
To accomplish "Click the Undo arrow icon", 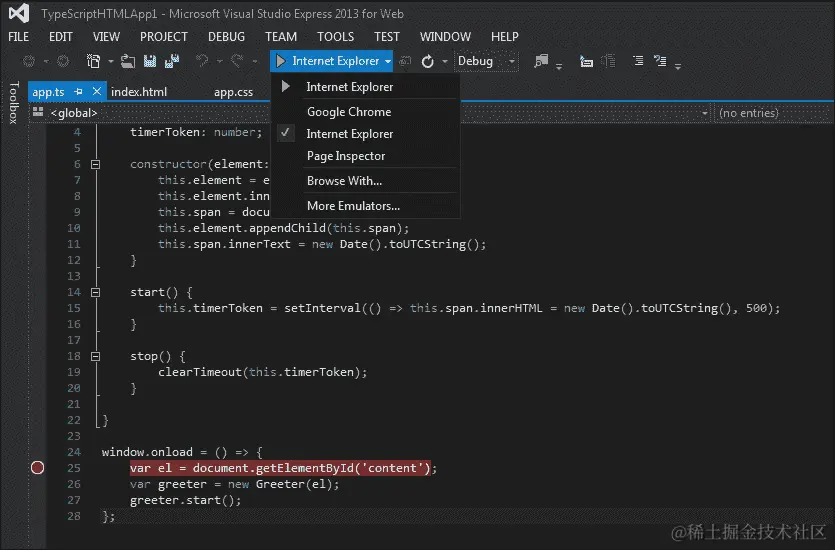I will click(x=202, y=61).
